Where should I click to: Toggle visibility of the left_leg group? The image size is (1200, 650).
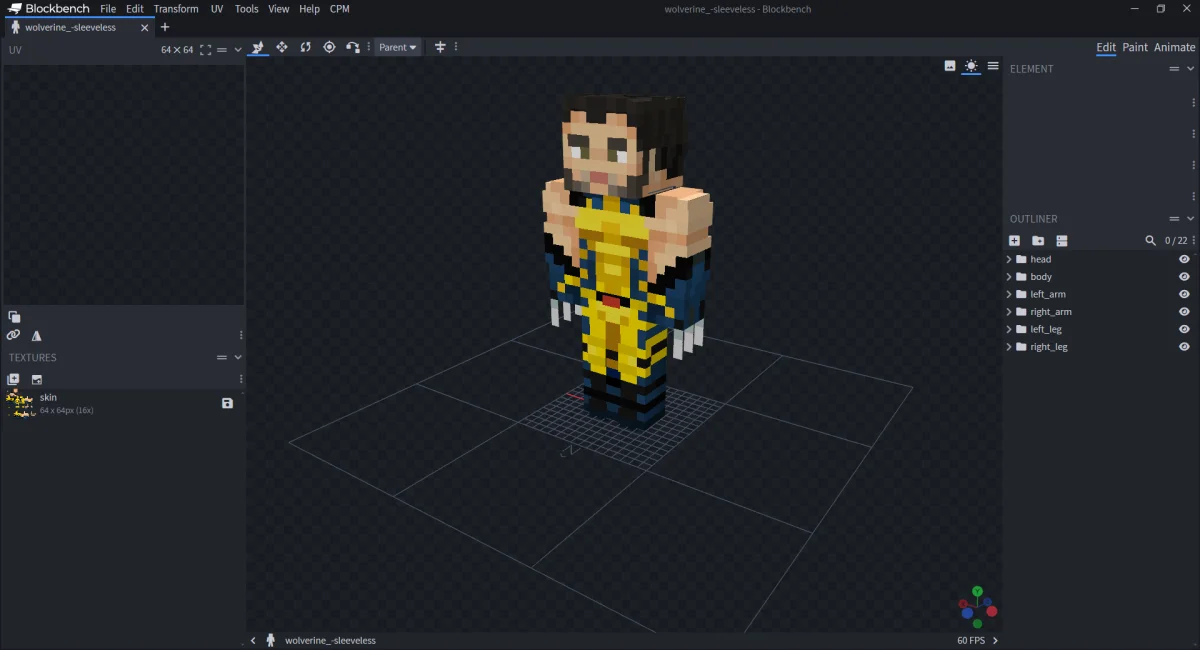click(x=1184, y=329)
